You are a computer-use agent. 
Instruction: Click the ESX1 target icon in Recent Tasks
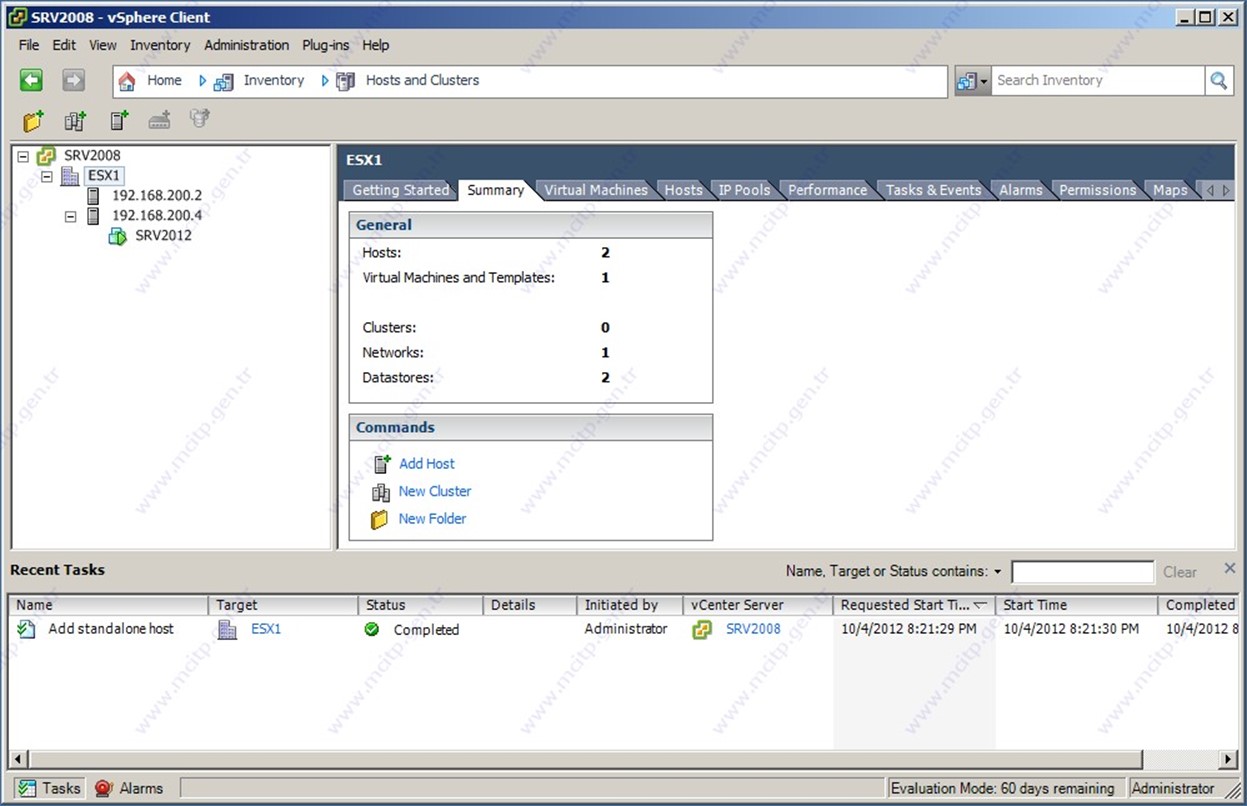(x=227, y=629)
